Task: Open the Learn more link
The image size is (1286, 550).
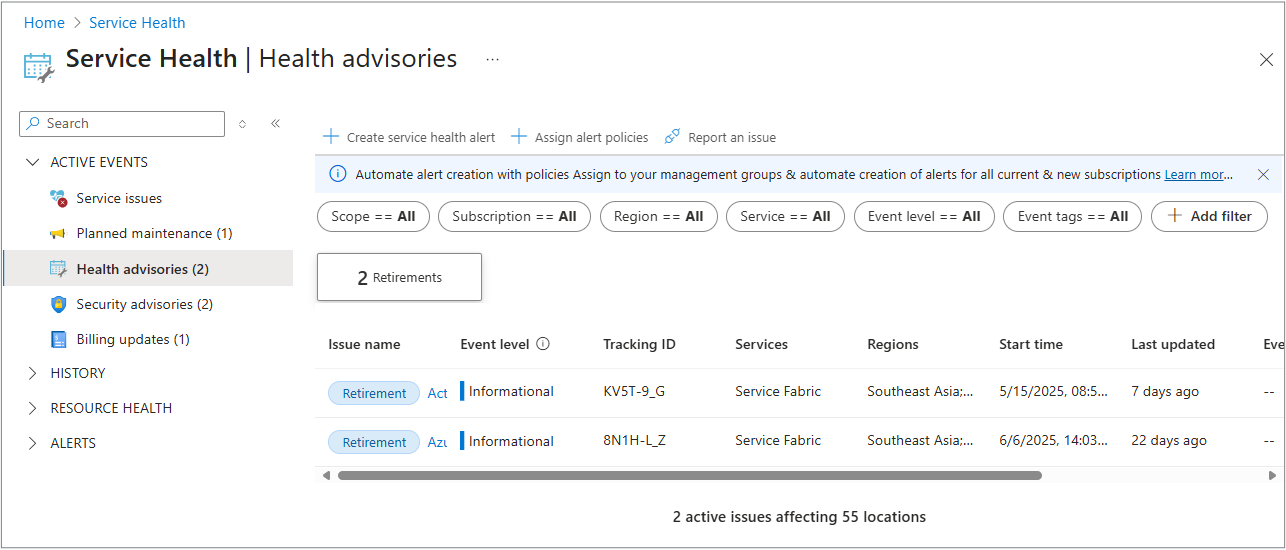Action: [1197, 175]
